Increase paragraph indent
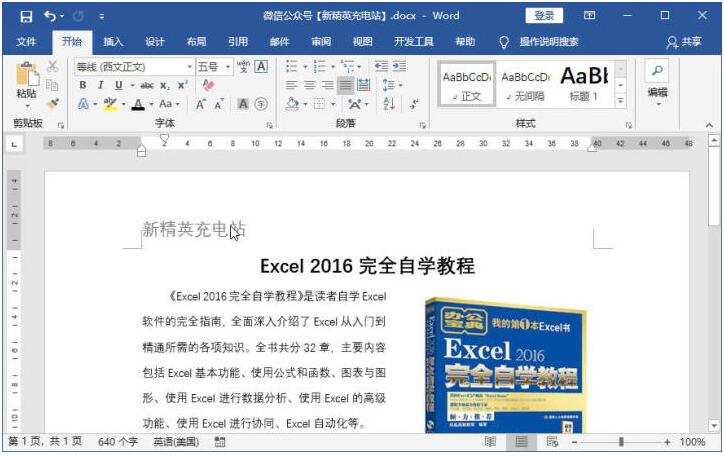This screenshot has width=724, height=456. [x=399, y=66]
